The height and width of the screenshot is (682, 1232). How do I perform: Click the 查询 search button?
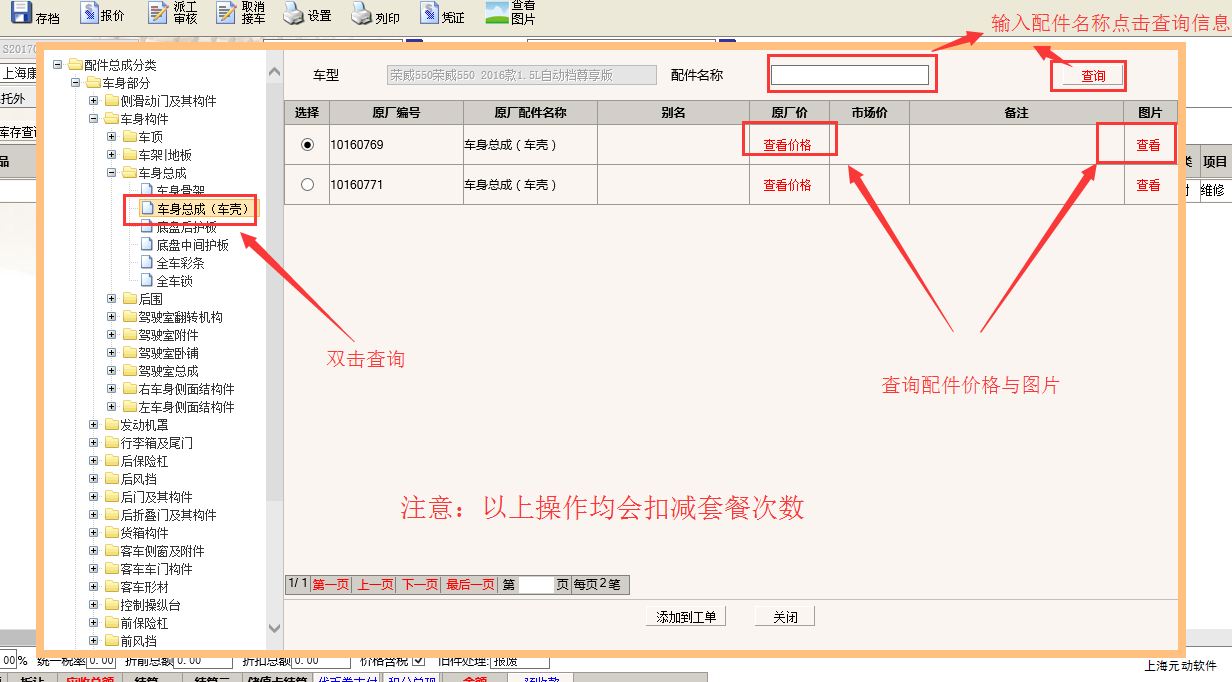click(x=1092, y=76)
